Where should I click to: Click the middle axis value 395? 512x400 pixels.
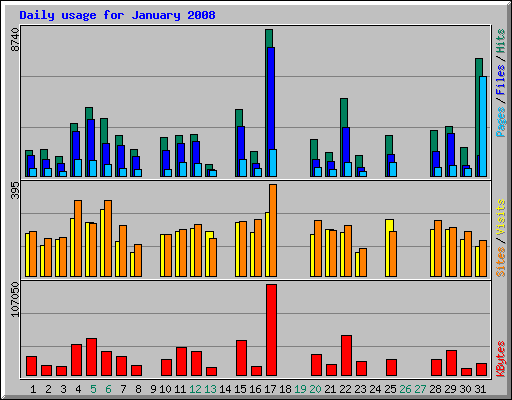coord(15,190)
